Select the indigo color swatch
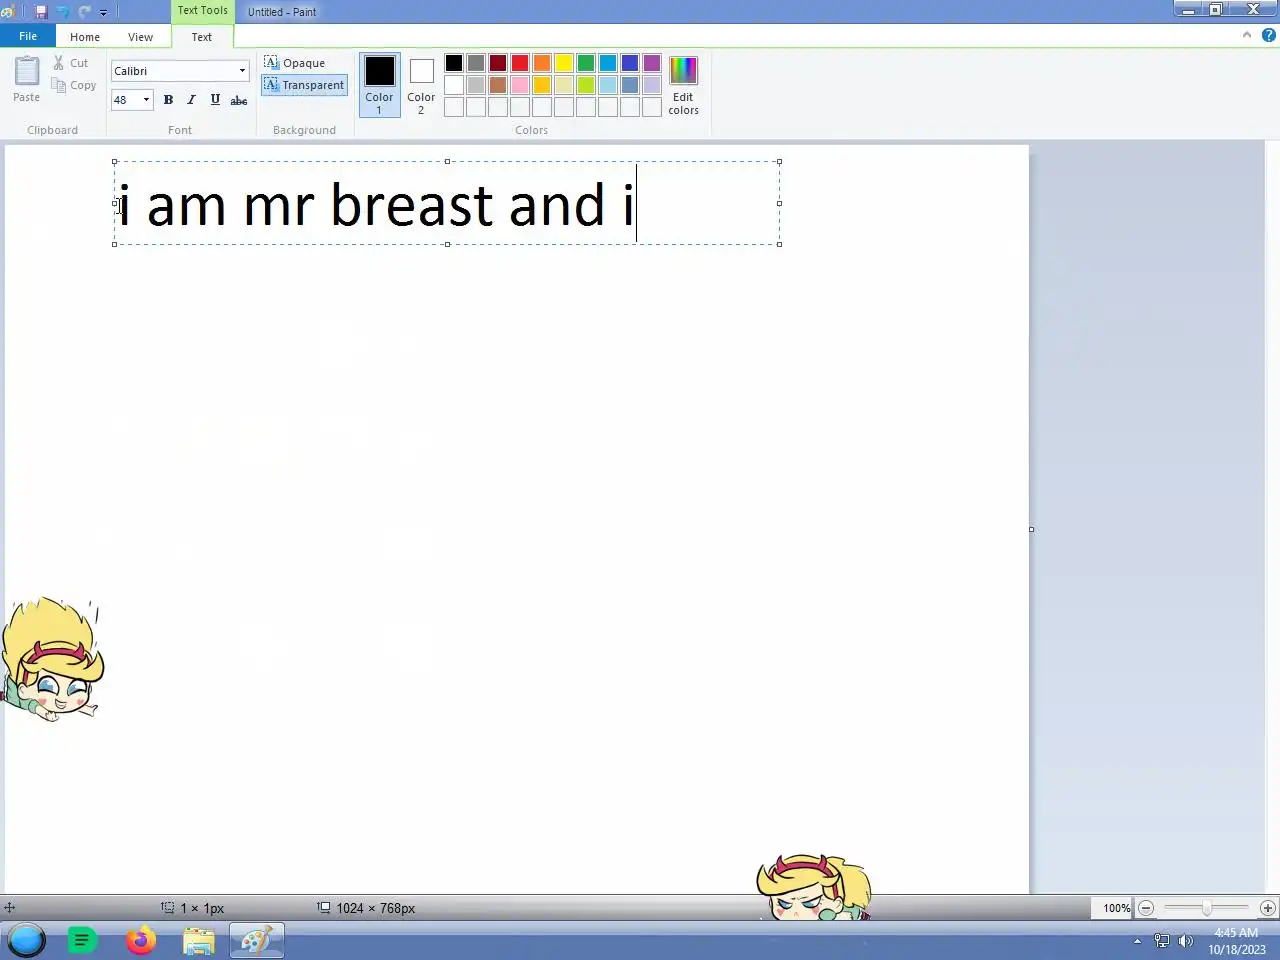This screenshot has height=960, width=1280. pyautogui.click(x=630, y=63)
